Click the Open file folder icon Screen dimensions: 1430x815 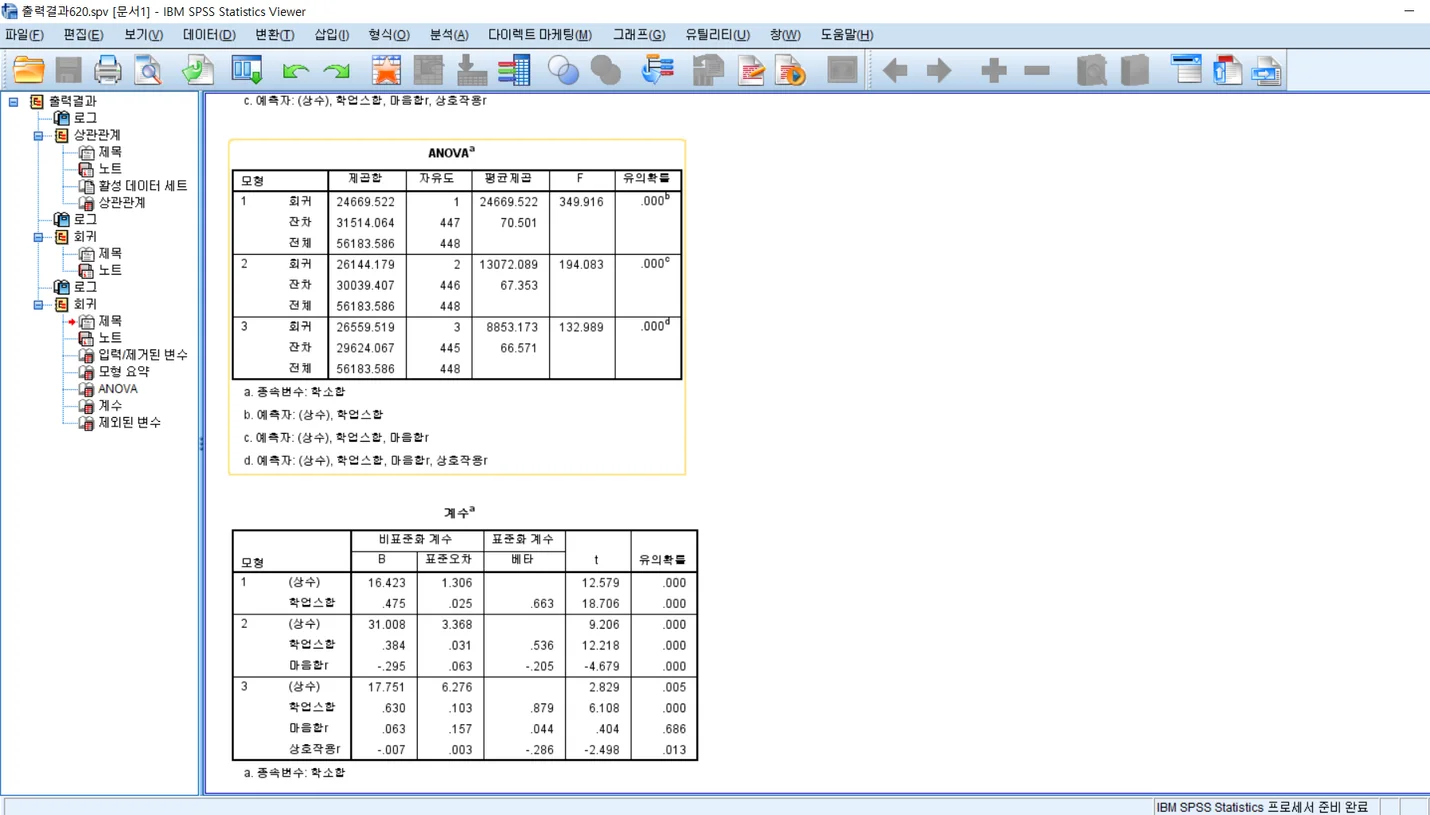click(29, 70)
